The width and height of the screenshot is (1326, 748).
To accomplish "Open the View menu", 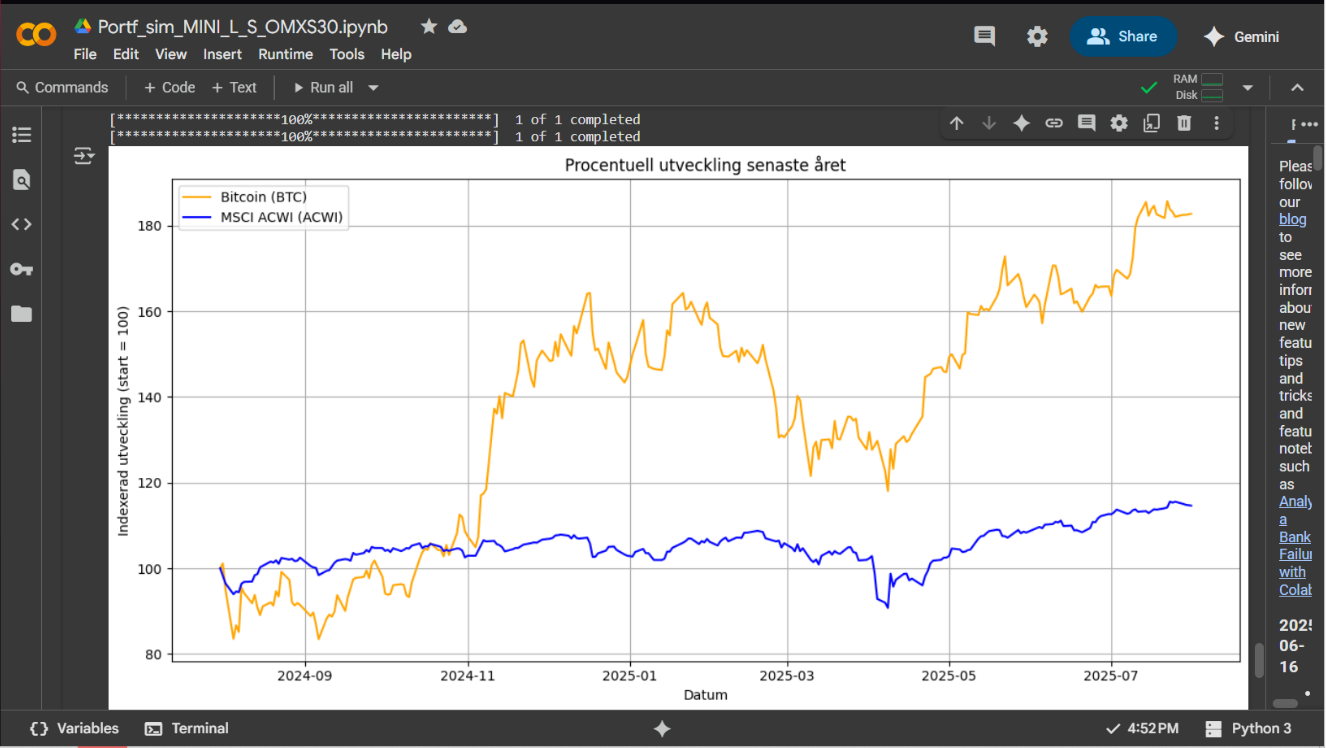I will (171, 54).
